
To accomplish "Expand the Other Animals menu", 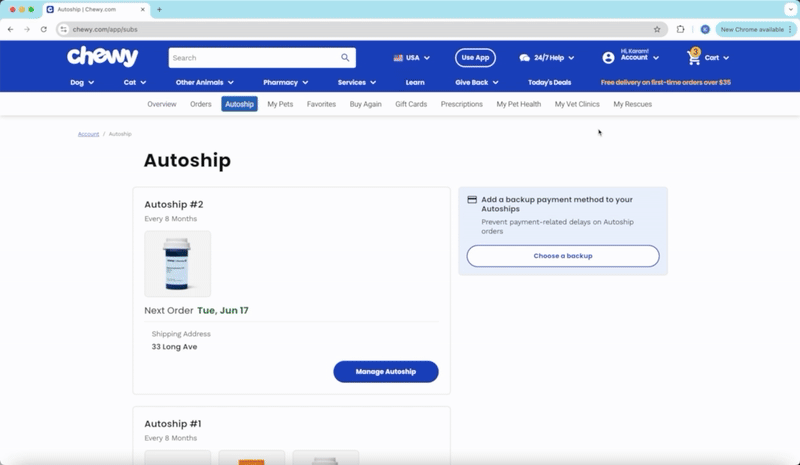I will [205, 82].
